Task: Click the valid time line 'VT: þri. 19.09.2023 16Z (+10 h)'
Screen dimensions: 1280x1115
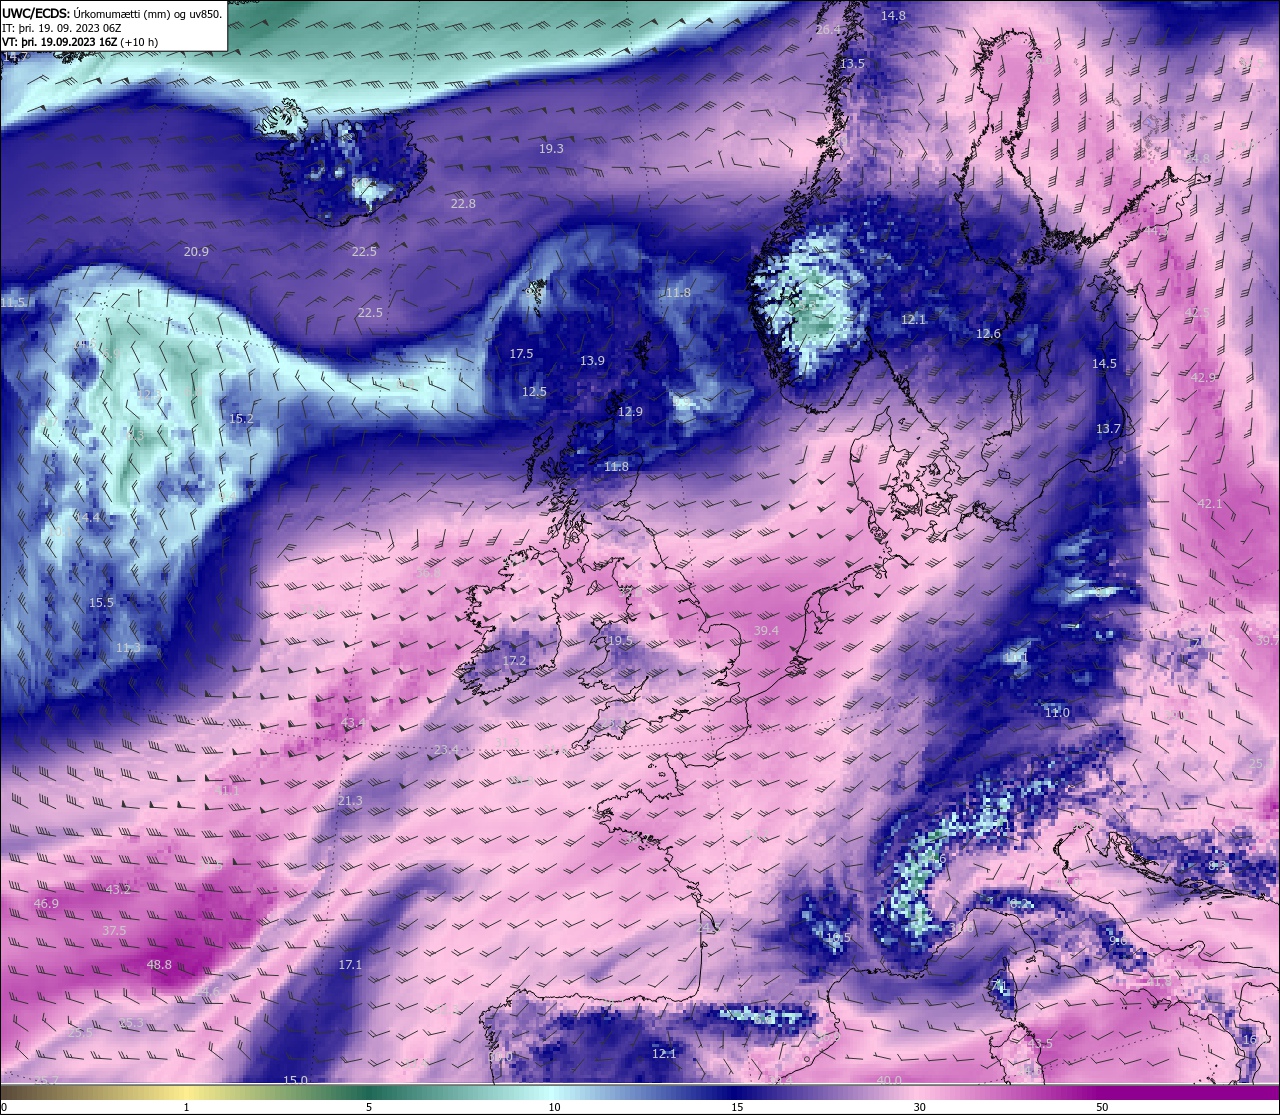Action: tap(80, 42)
